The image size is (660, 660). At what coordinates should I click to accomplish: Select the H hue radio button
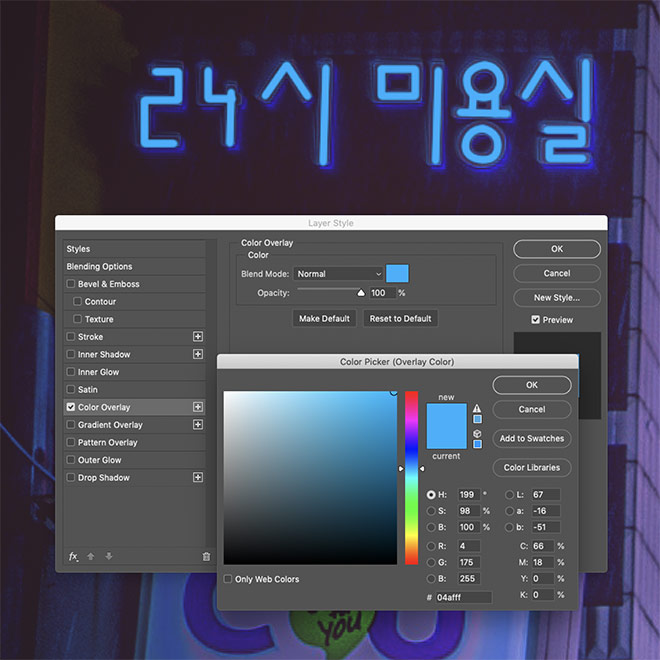tap(431, 495)
